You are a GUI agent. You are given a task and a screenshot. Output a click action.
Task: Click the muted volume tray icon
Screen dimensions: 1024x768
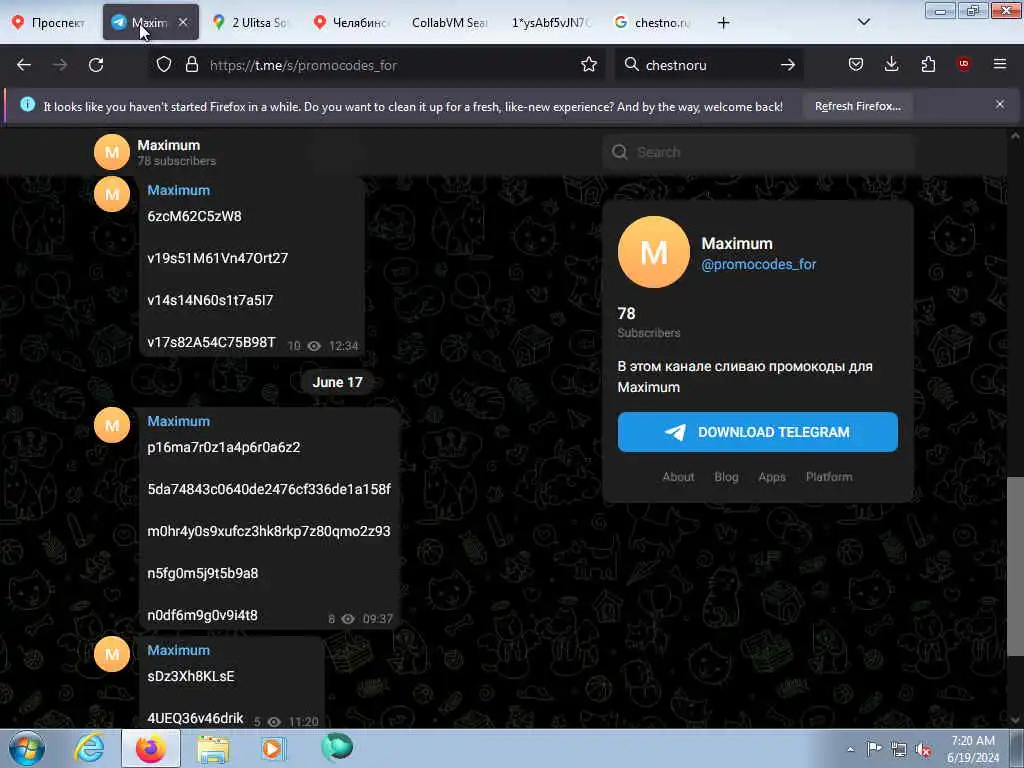click(923, 750)
